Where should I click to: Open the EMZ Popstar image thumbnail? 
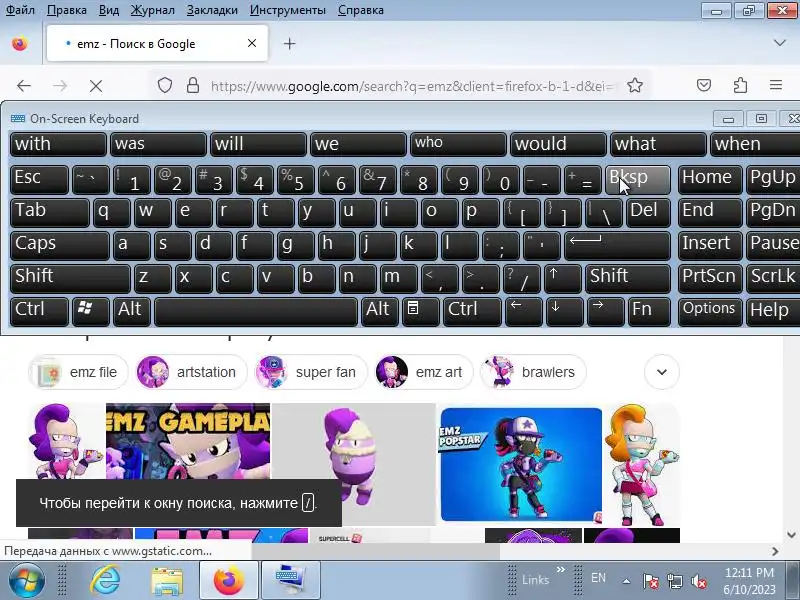click(x=521, y=464)
